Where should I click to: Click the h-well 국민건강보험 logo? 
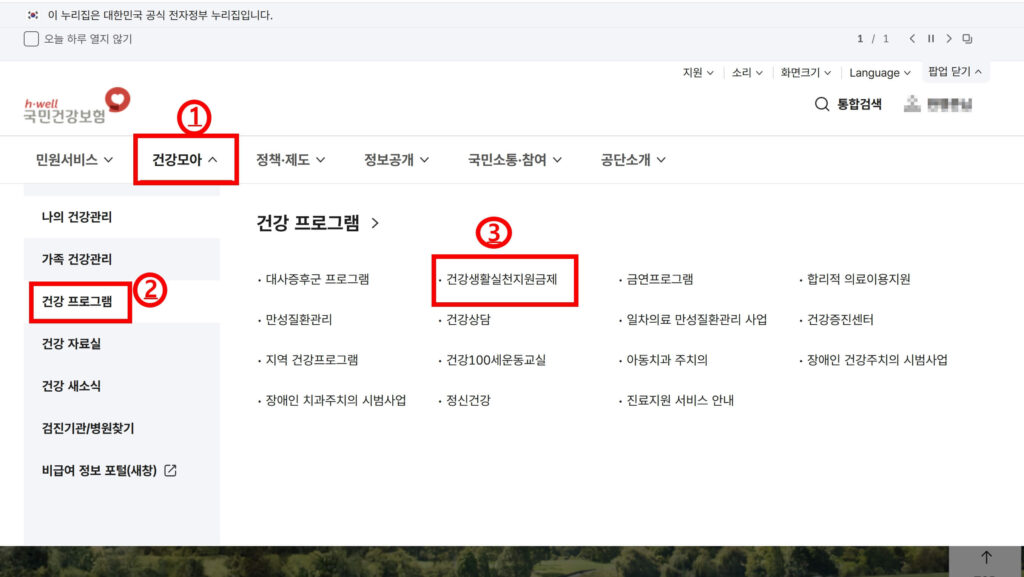click(72, 106)
